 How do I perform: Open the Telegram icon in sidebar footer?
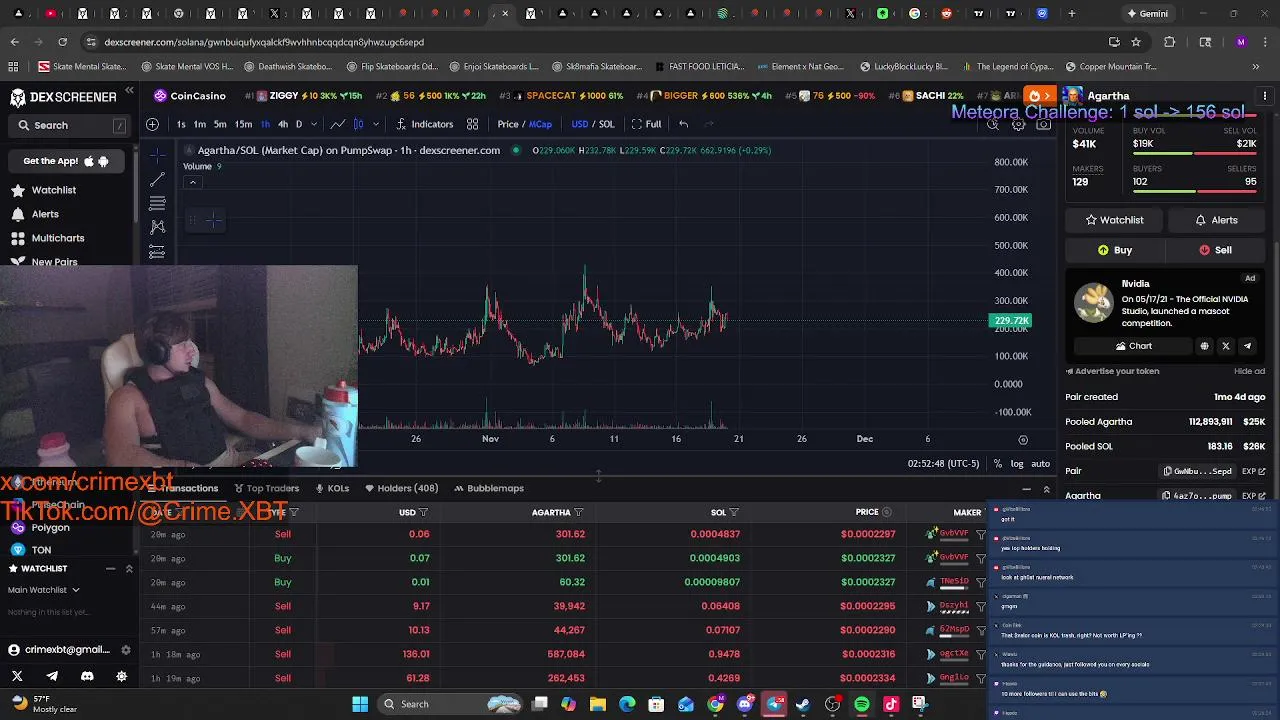pos(52,676)
